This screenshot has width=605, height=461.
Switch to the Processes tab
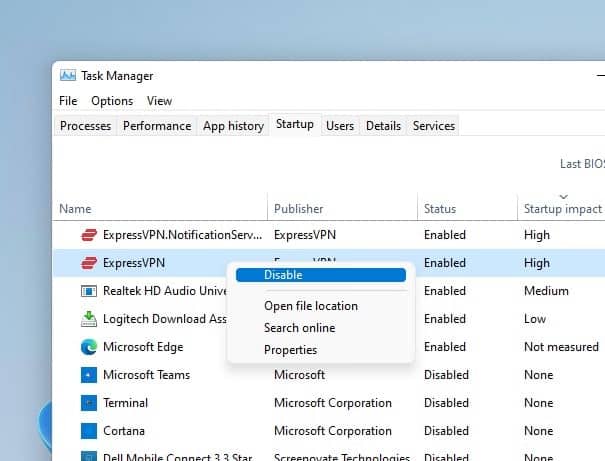[85, 126]
